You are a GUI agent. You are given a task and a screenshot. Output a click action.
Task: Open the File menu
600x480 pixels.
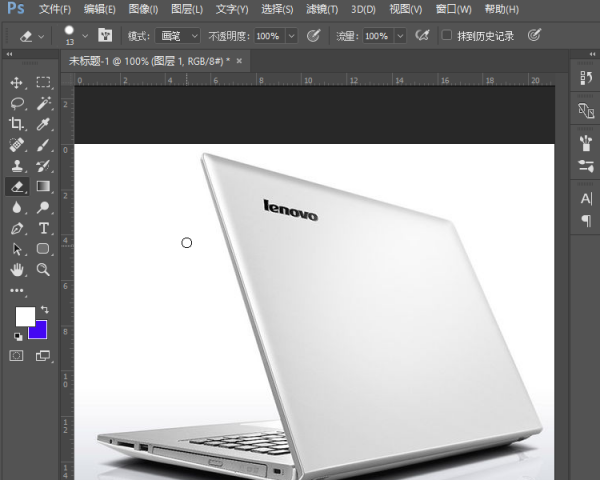[x=55, y=9]
